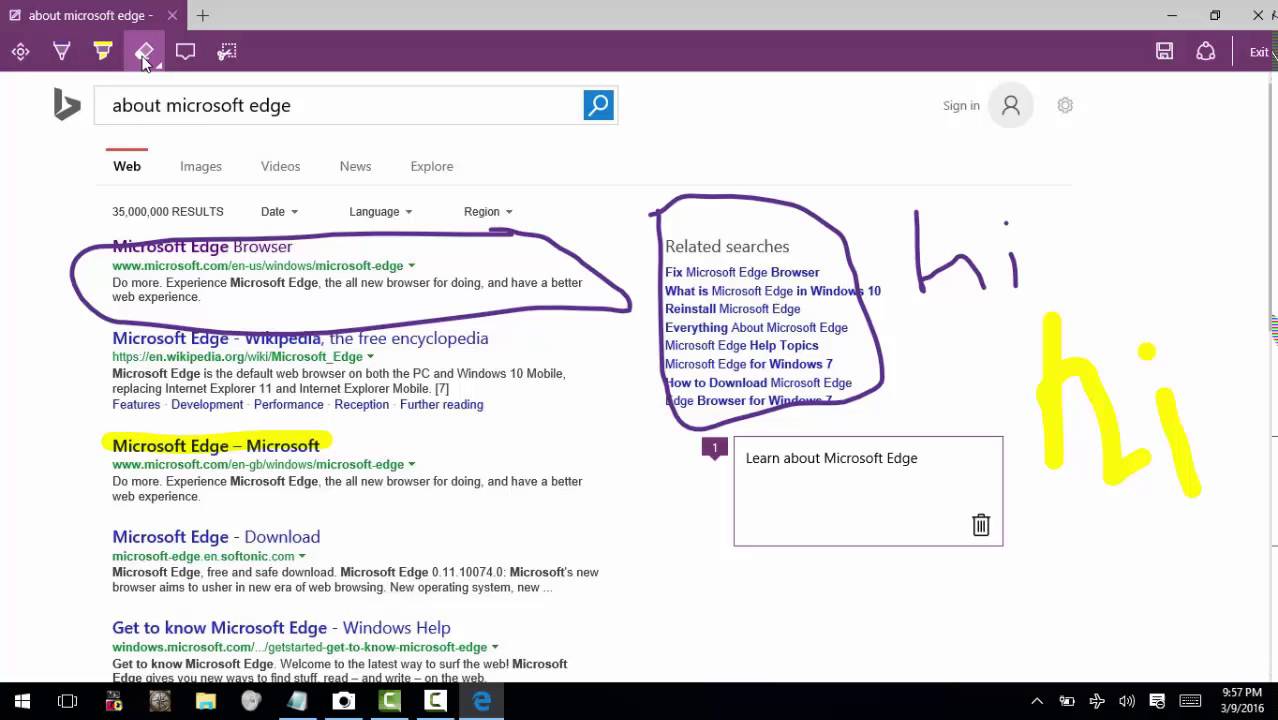Open Microsoft Edge Browser result
Image resolution: width=1278 pixels, height=720 pixels.
pos(202,246)
